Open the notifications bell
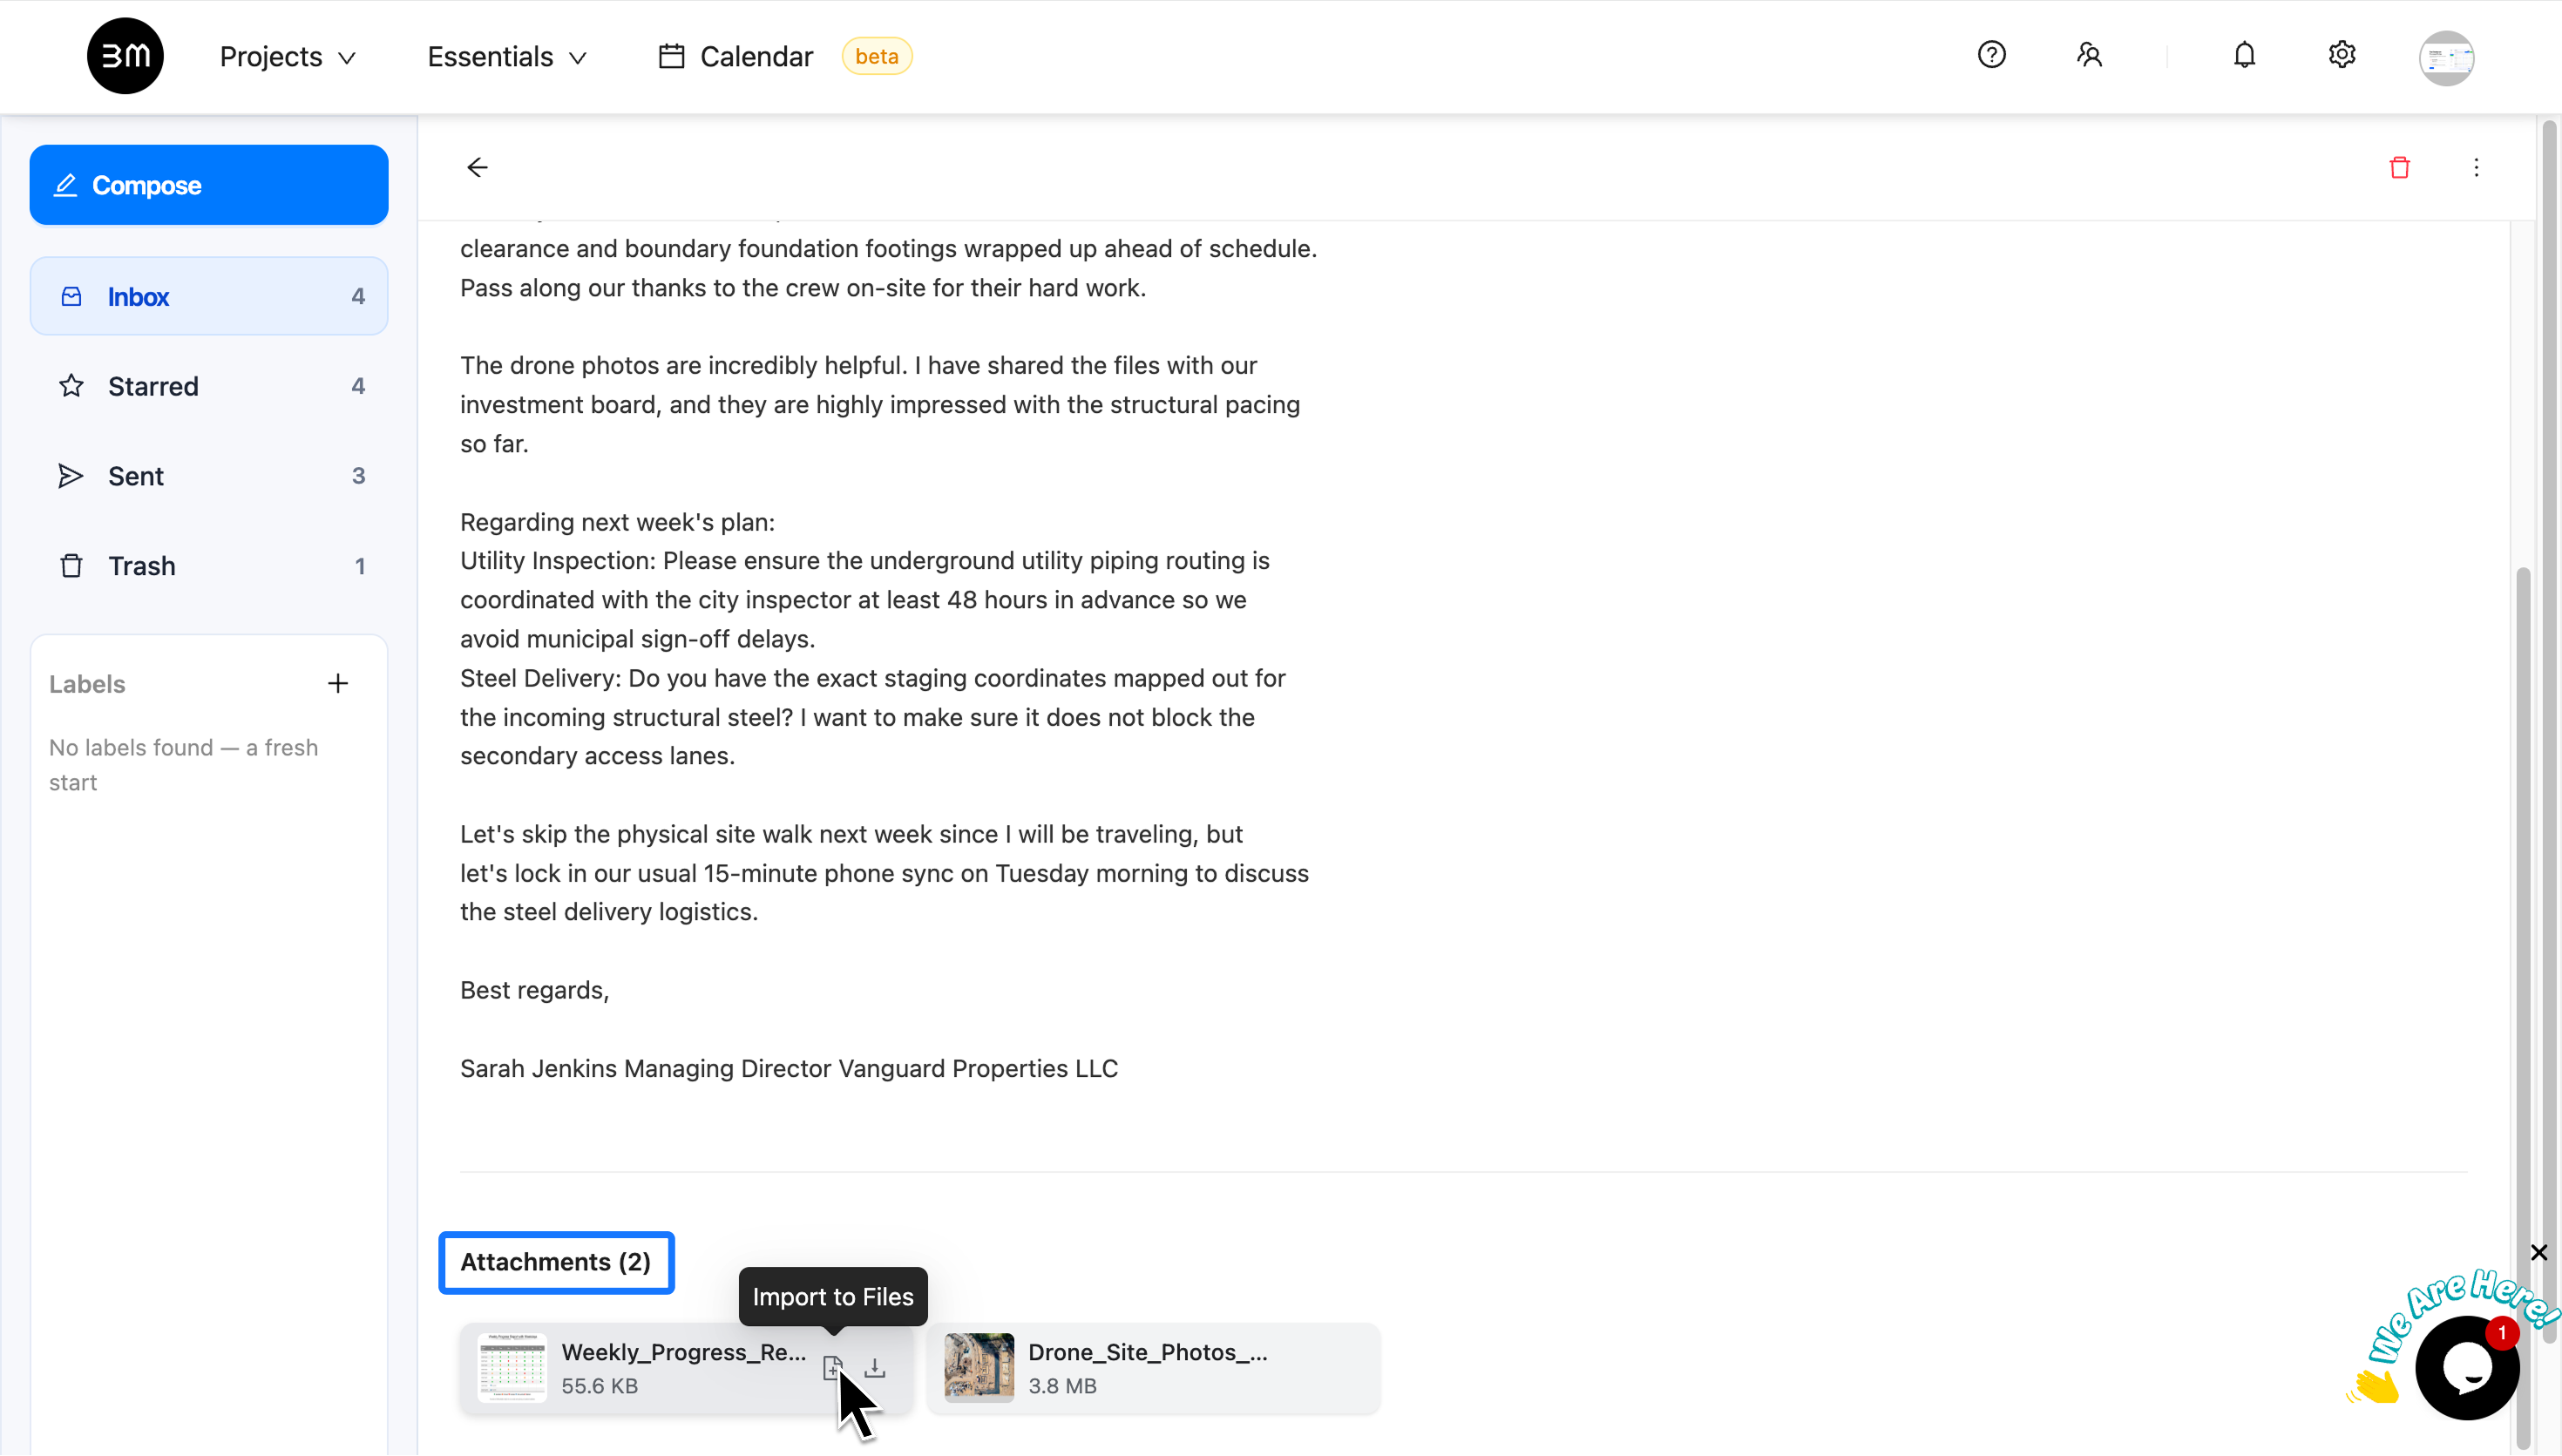This screenshot has height=1456, width=2562. [2244, 55]
